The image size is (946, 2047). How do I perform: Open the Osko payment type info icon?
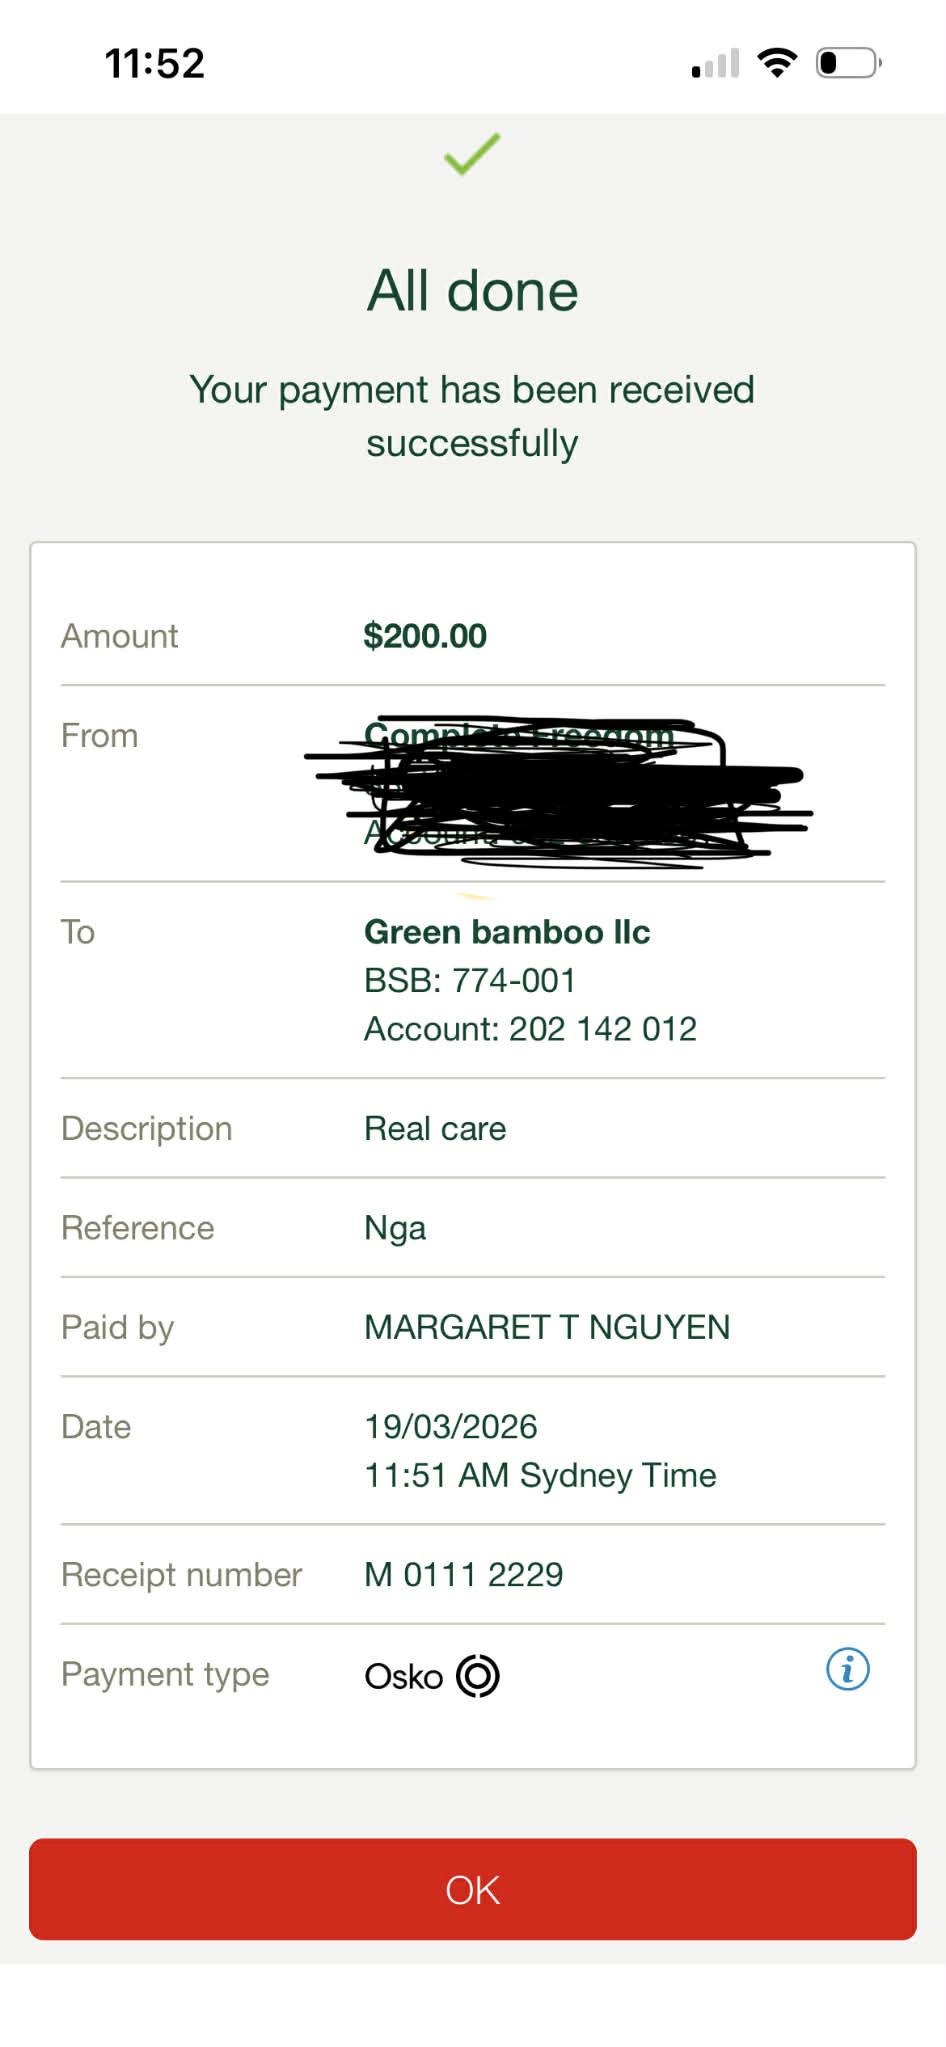[848, 1669]
